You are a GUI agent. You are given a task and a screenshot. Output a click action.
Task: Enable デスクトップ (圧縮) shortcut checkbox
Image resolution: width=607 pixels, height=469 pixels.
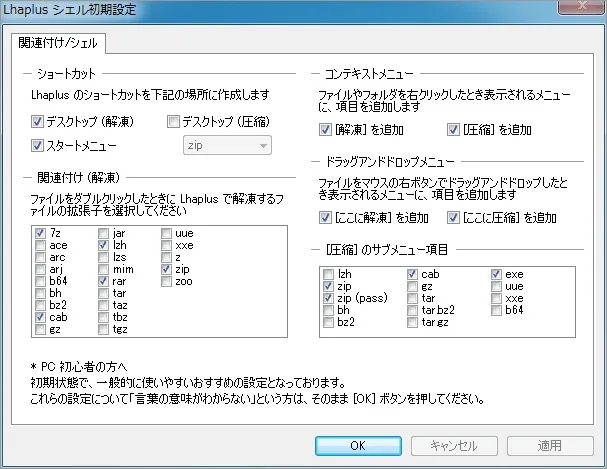173,122
